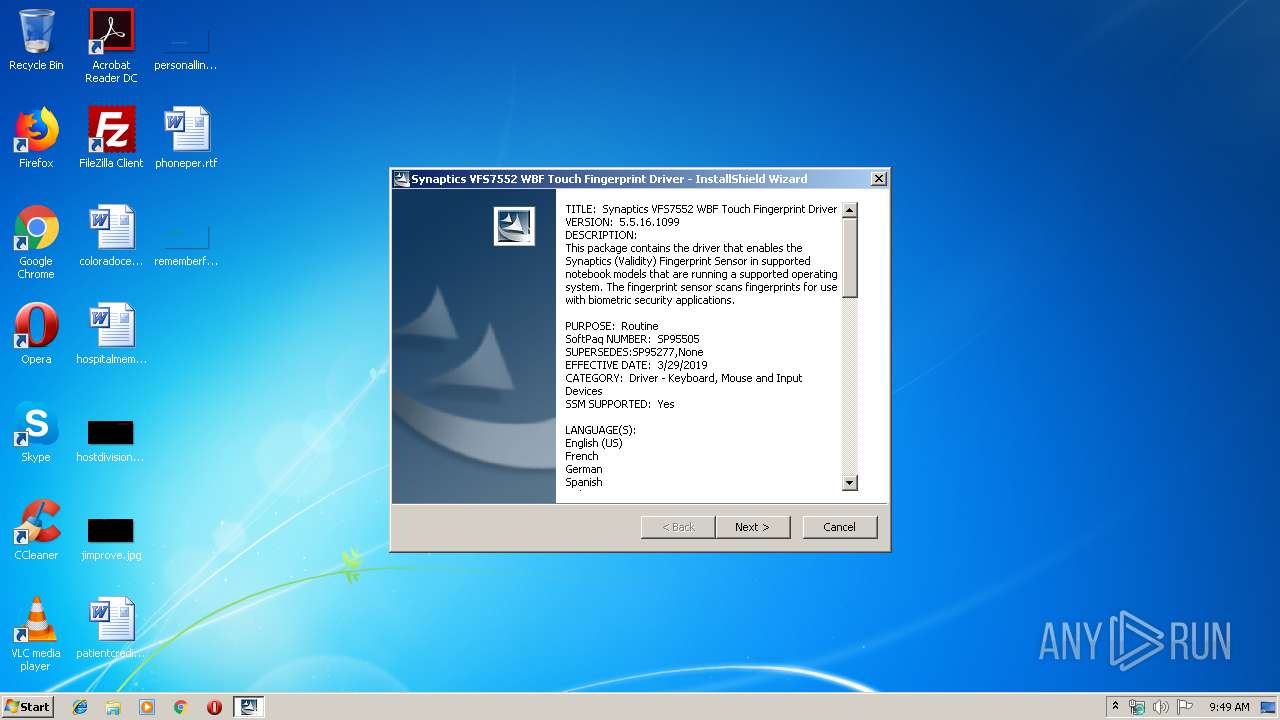Image resolution: width=1280 pixels, height=720 pixels.
Task: Open Windows Explorer from taskbar
Action: 113,707
